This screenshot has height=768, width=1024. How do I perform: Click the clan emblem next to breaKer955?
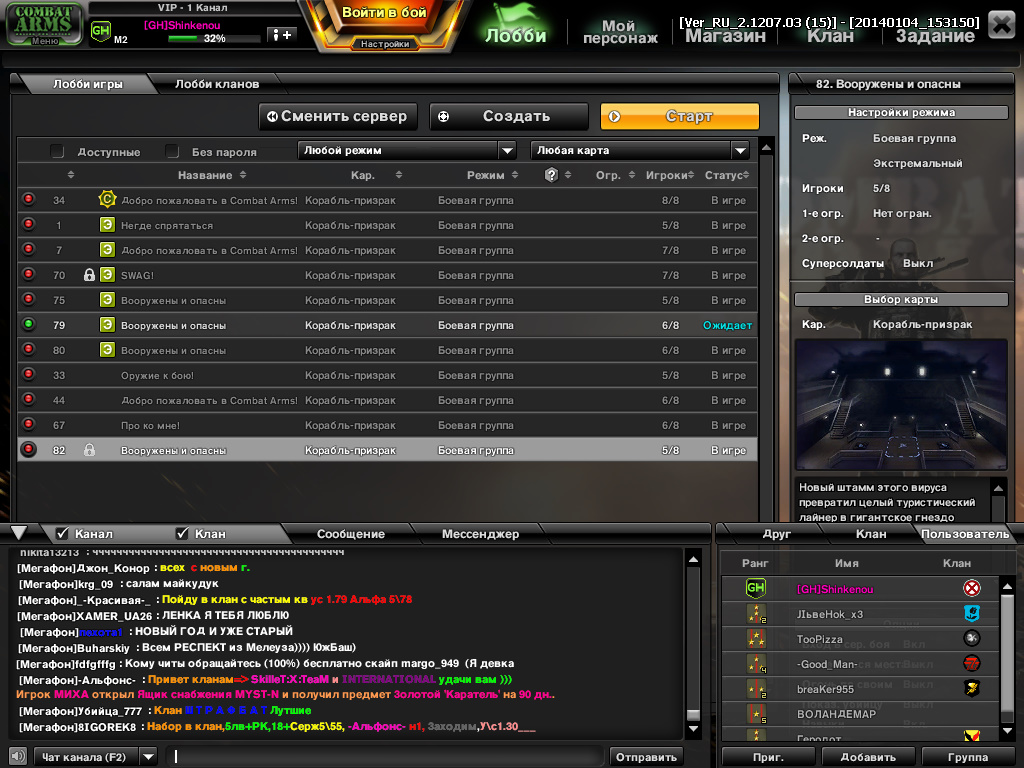coord(972,688)
